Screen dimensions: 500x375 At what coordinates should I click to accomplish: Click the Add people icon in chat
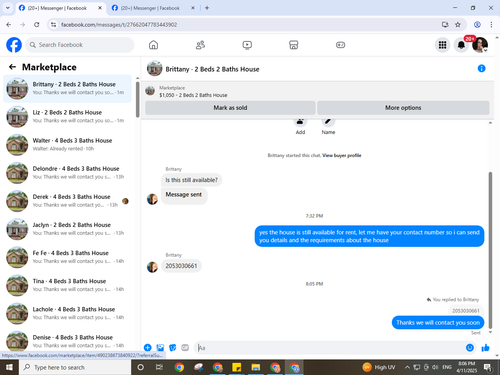point(300,122)
